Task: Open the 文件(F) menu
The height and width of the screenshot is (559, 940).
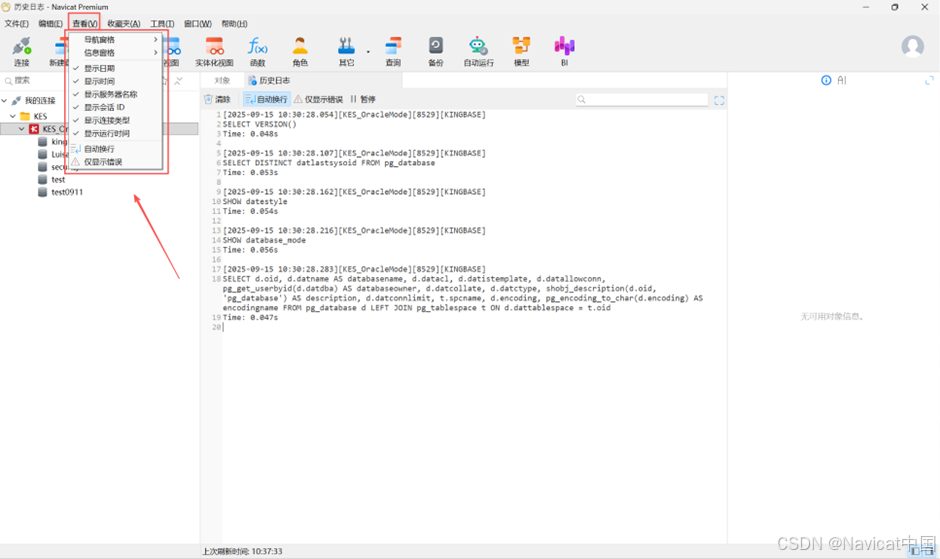Action: click(x=16, y=24)
